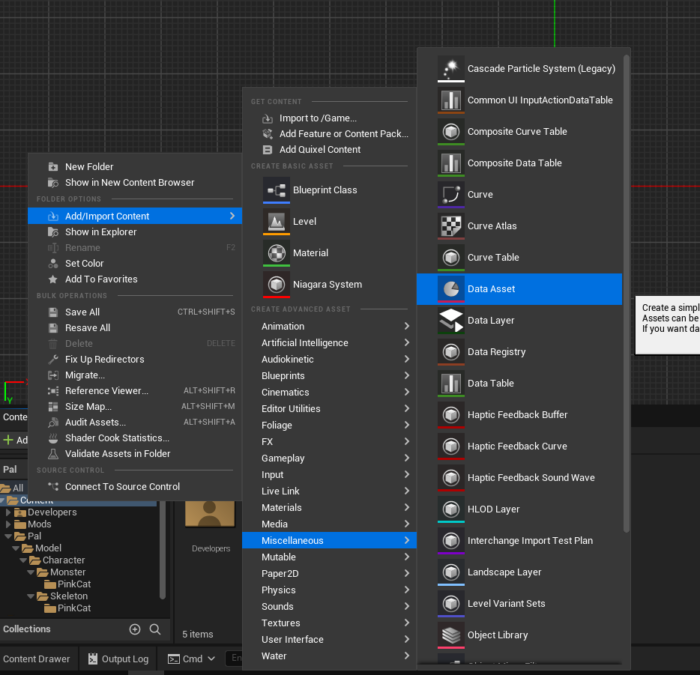Open the Audiokinetic submenu
The height and width of the screenshot is (675, 700).
pos(329,359)
